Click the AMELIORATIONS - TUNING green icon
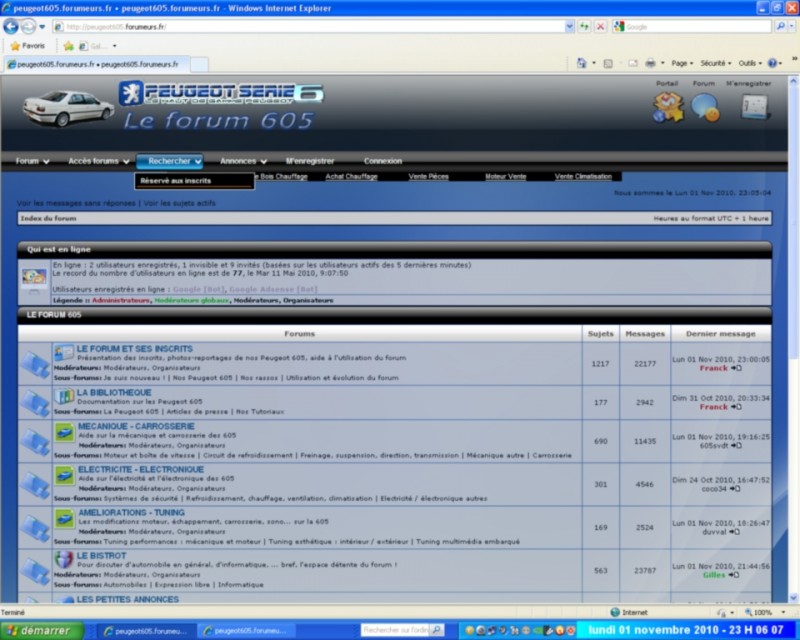The image size is (800, 640). point(65,519)
